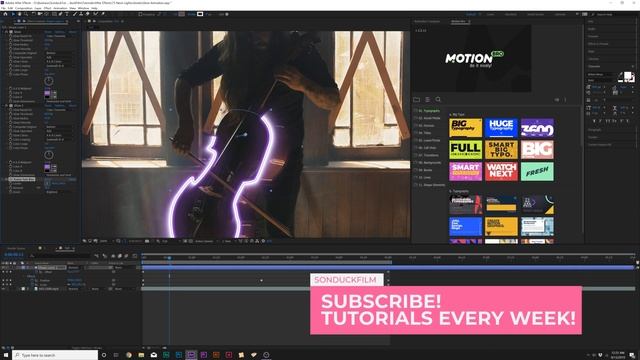Expand the Paragraph panel on the right
The image size is (640, 360).
point(594,130)
